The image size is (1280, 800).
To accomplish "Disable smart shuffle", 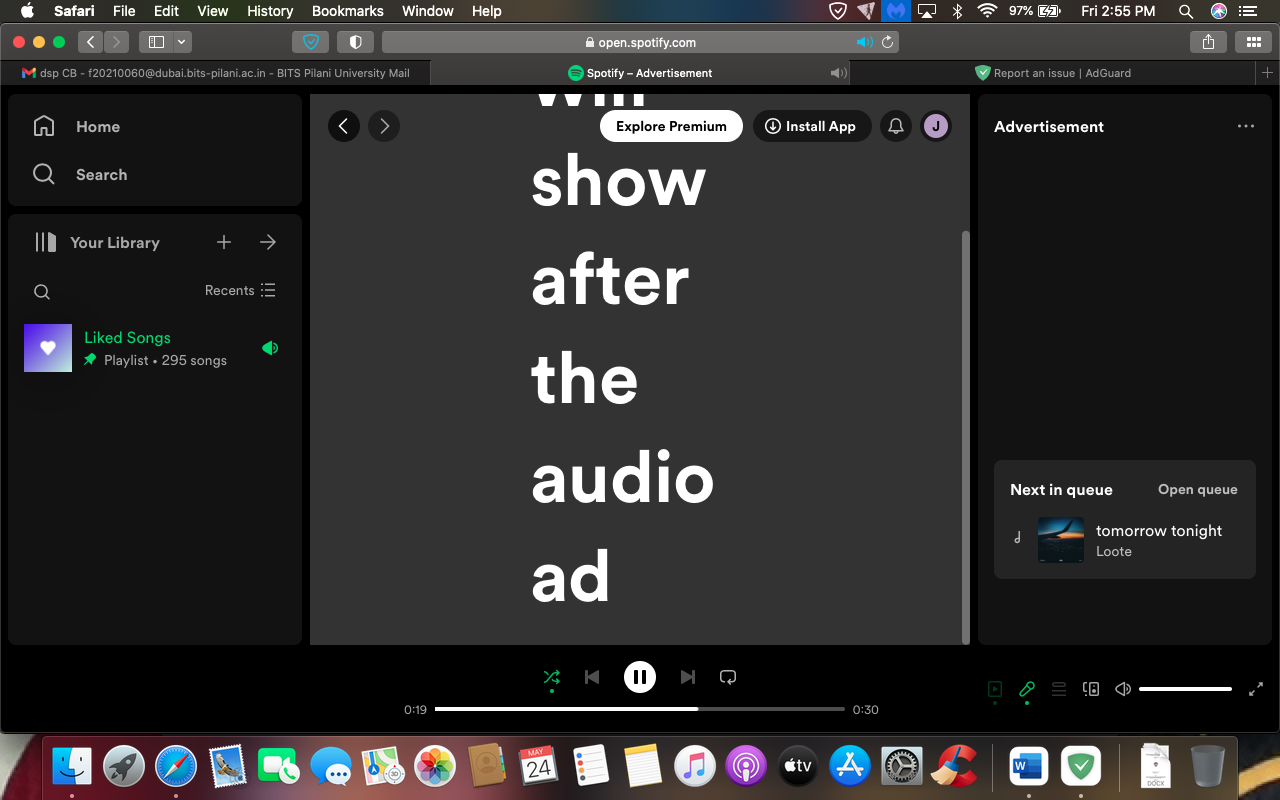I will (551, 677).
